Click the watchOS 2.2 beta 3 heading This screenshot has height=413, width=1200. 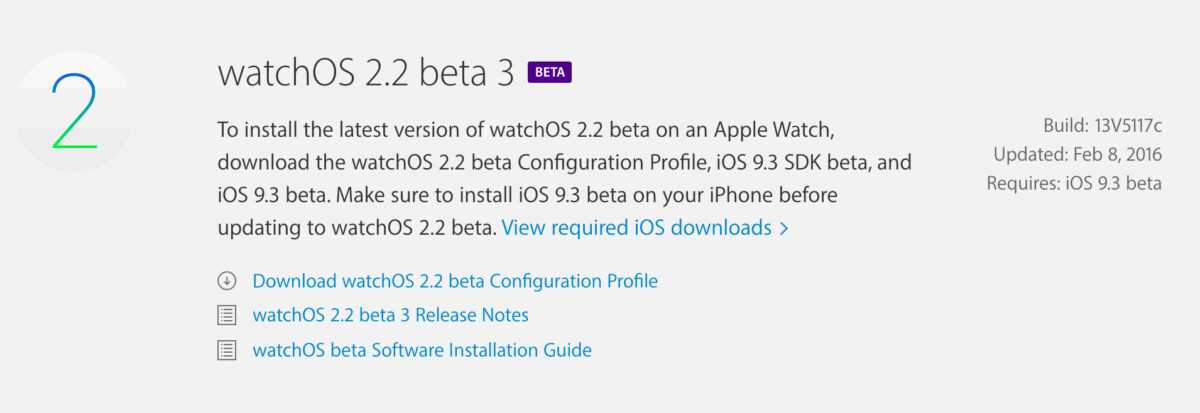(365, 72)
